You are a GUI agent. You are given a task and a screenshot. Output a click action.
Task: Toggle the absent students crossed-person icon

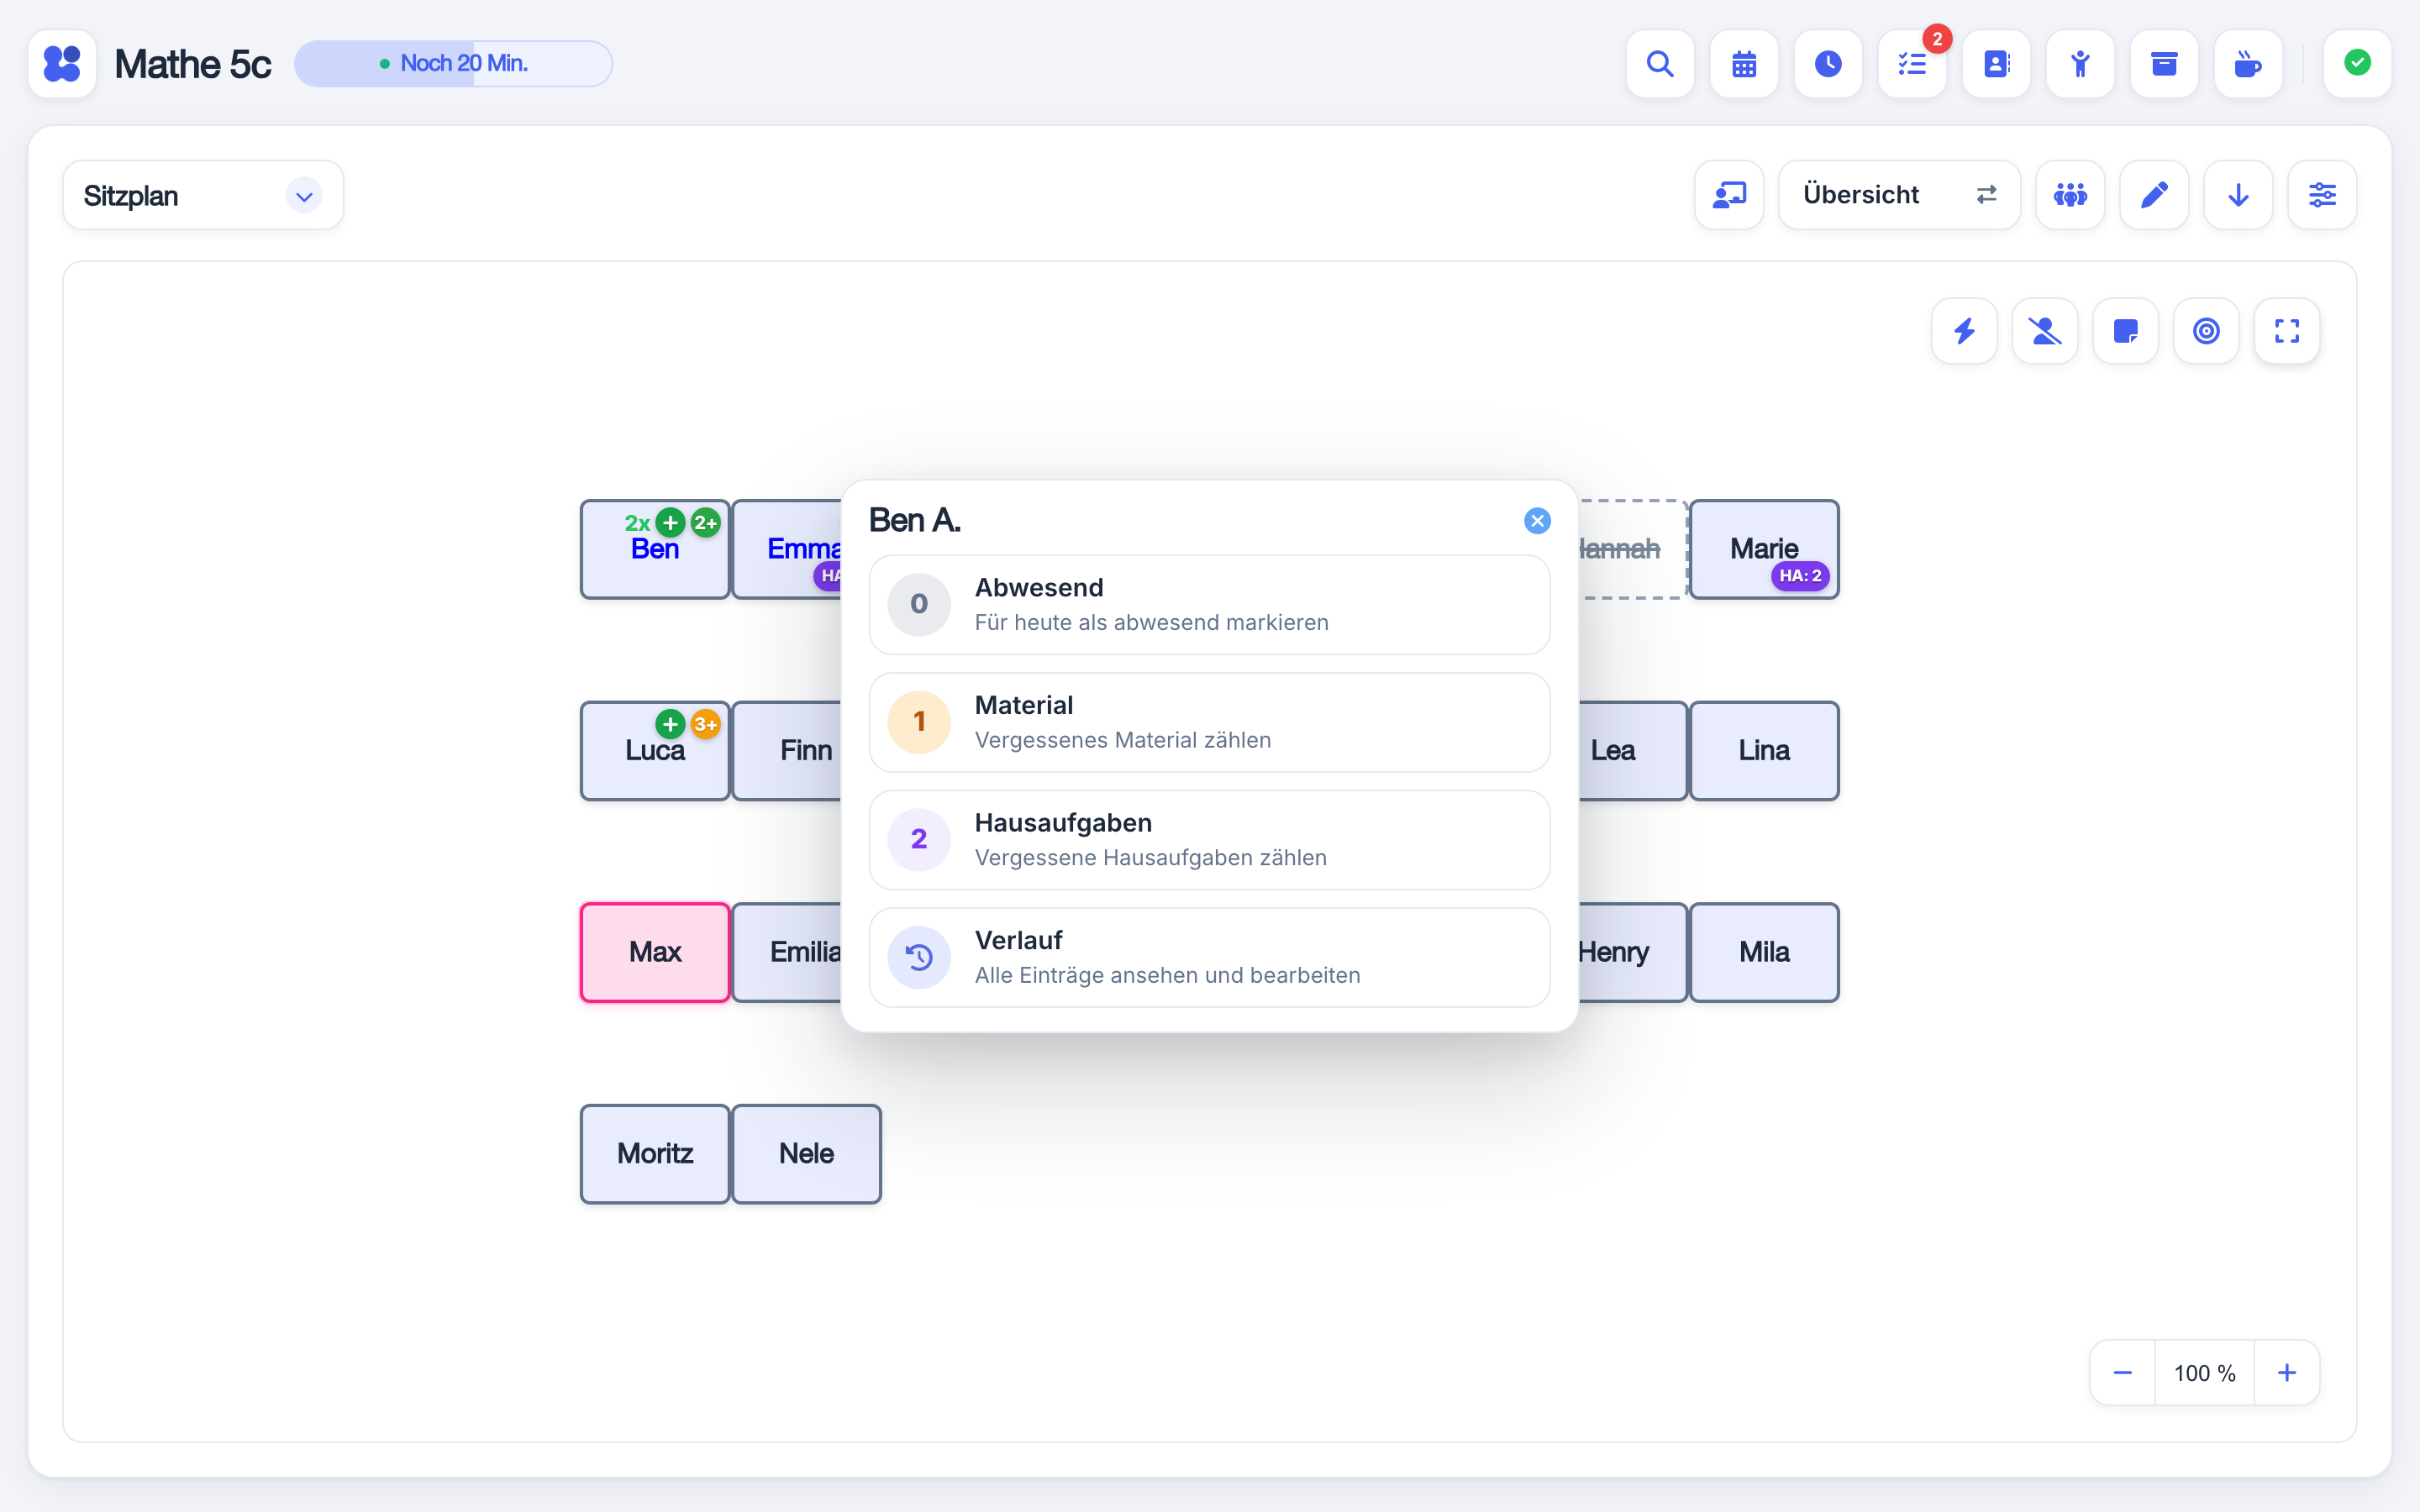[2045, 331]
